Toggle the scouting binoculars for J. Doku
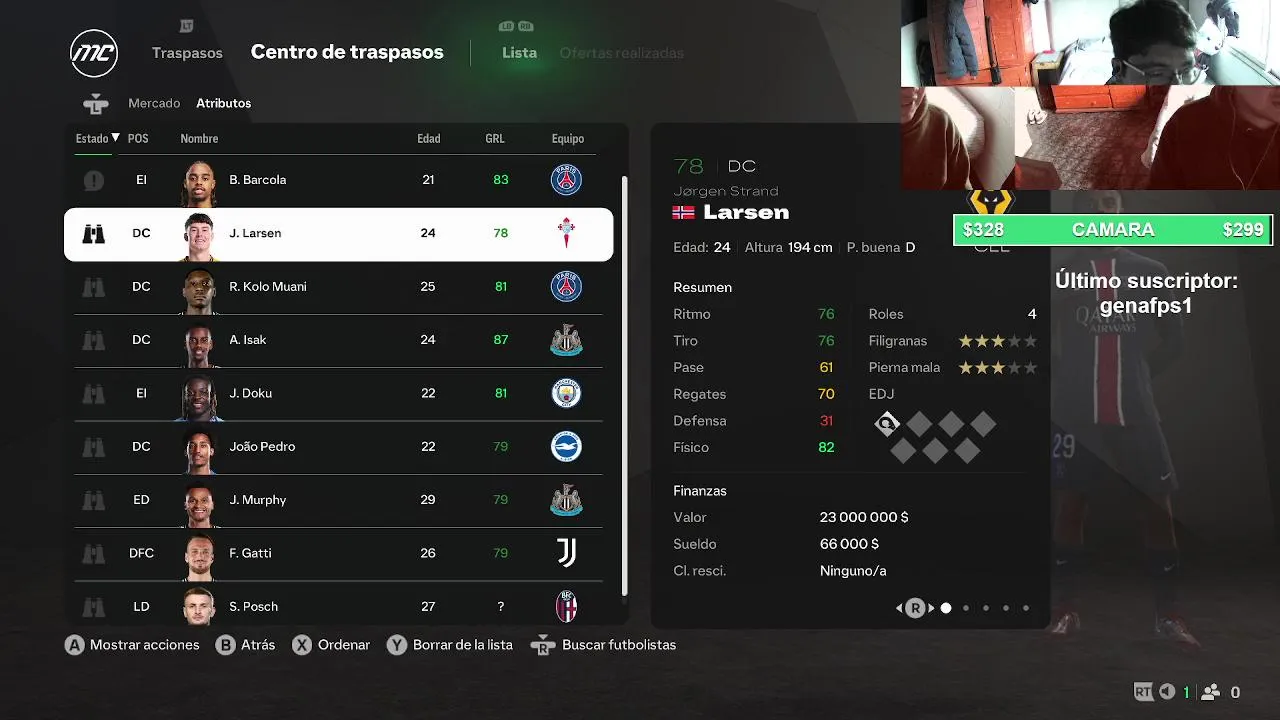The width and height of the screenshot is (1280, 720). pos(93,393)
